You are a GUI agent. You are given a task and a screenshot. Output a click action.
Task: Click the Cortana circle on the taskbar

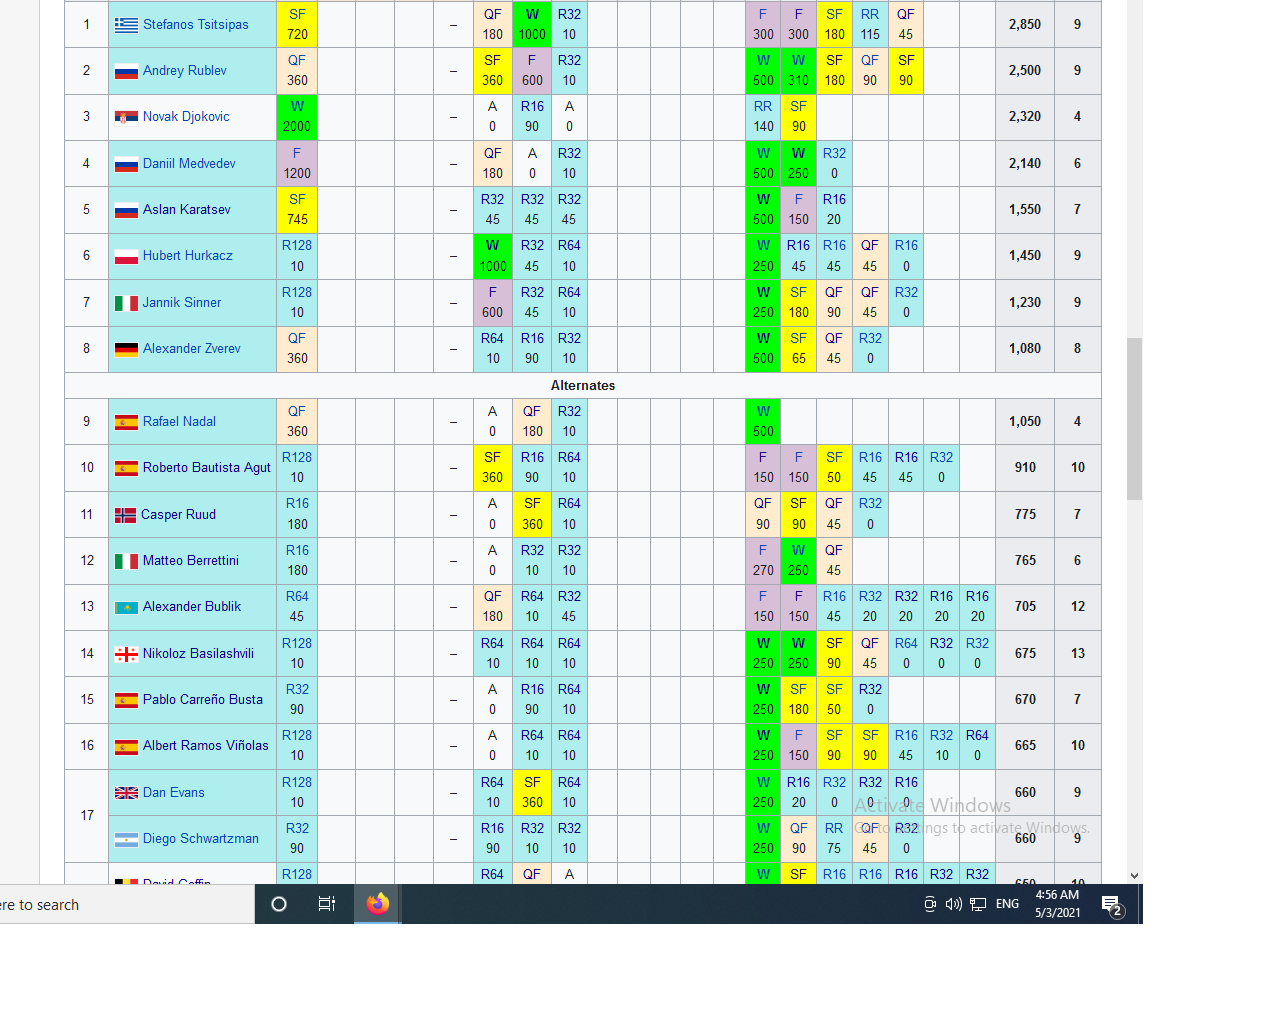(x=279, y=904)
